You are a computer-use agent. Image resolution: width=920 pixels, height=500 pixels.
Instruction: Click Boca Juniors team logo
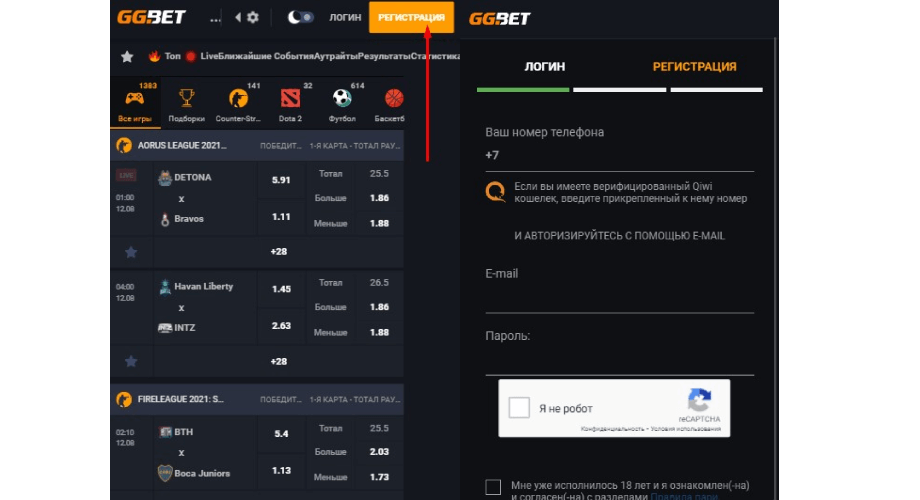165,473
